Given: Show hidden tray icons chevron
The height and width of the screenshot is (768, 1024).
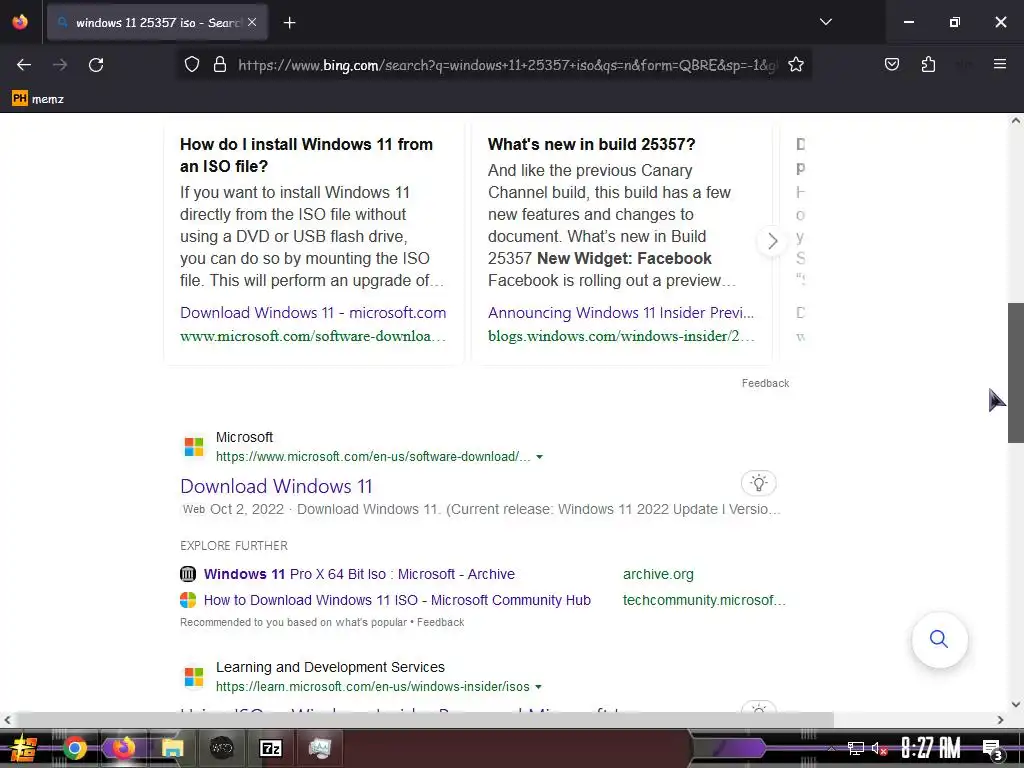Looking at the screenshot, I should pyautogui.click(x=831, y=748).
